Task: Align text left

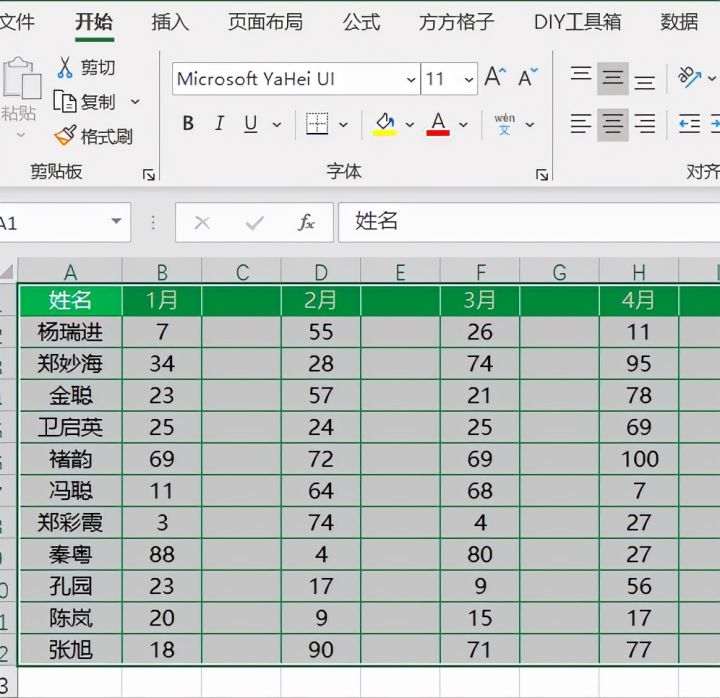Action: click(x=581, y=124)
